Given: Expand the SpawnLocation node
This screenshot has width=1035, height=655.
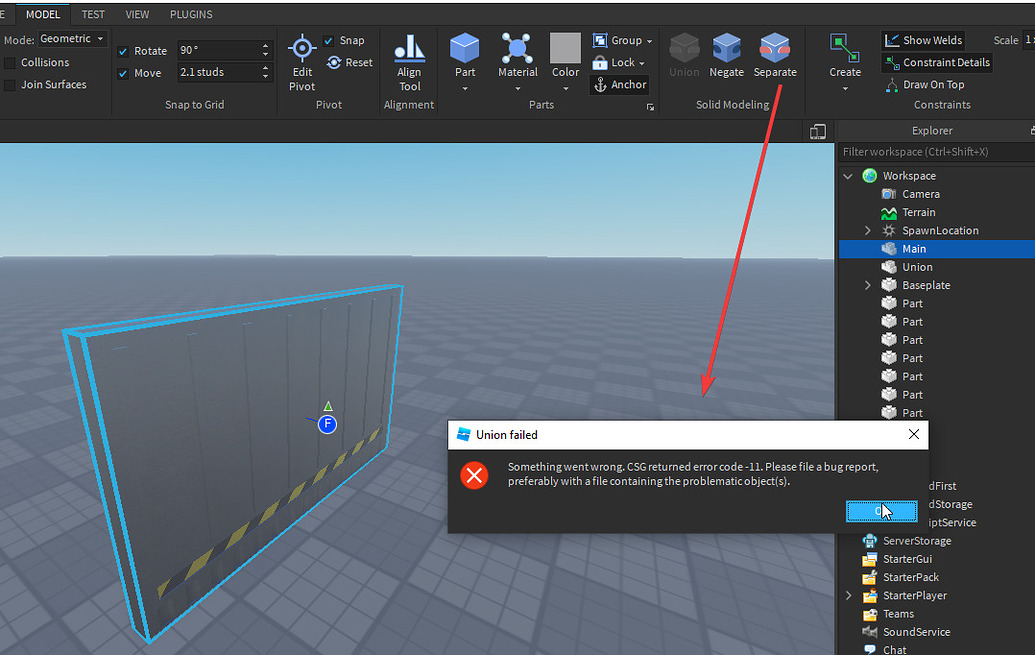Looking at the screenshot, I should 867,230.
